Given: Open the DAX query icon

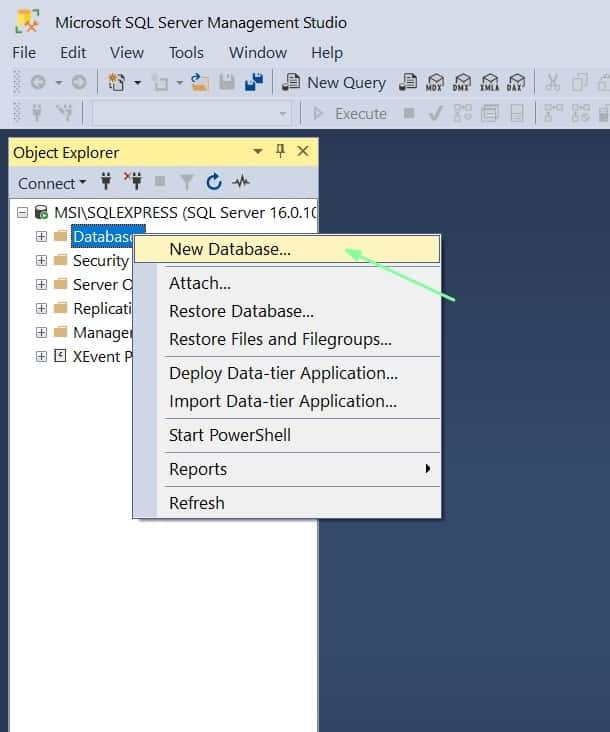Looking at the screenshot, I should (516, 83).
